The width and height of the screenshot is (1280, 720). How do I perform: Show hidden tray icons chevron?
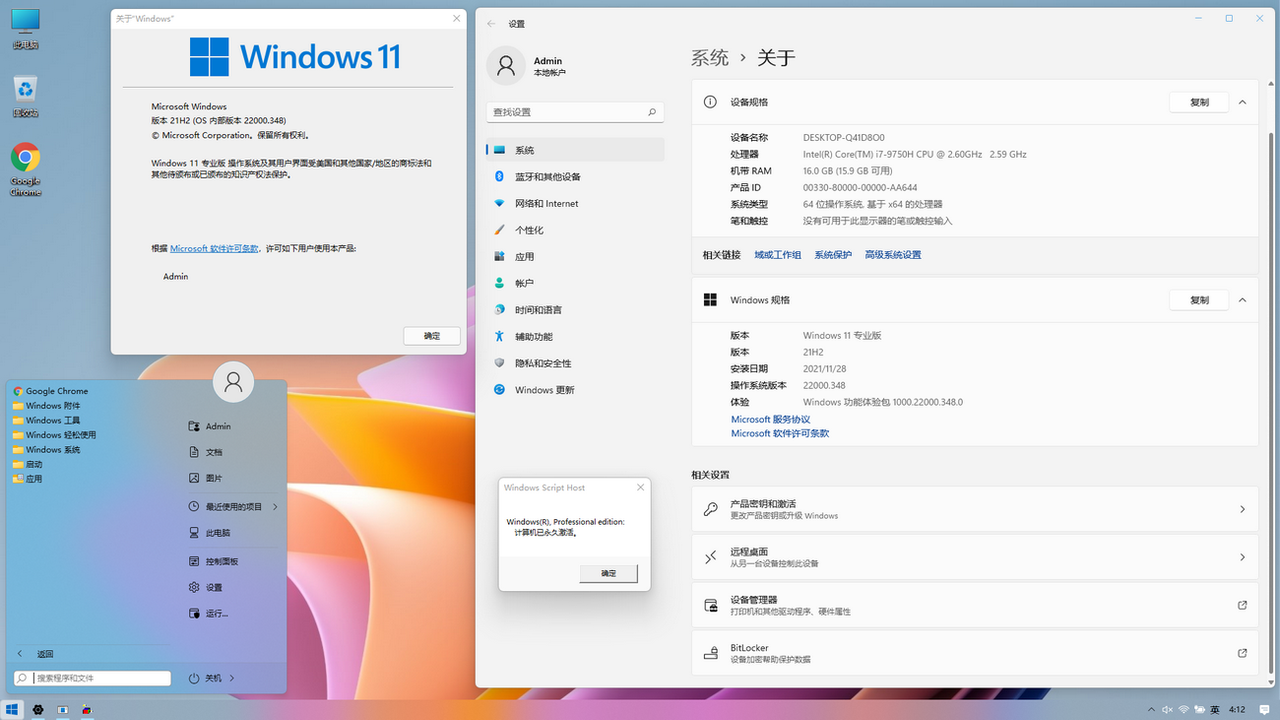[1151, 709]
